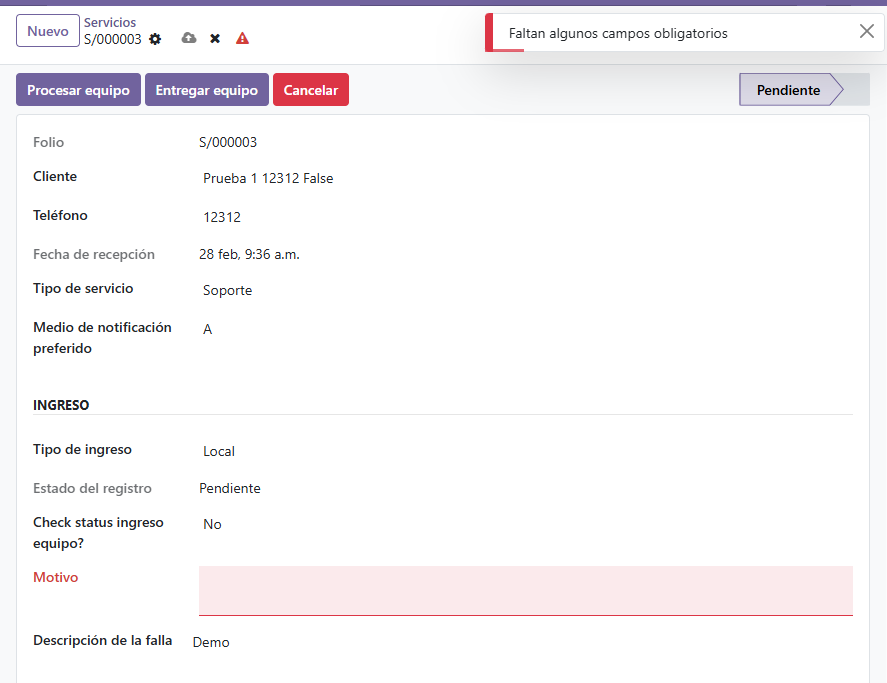Screen dimensions: 887x683
Task: Toggle Check status ingreso equipo option
Action: pyautogui.click(x=212, y=523)
